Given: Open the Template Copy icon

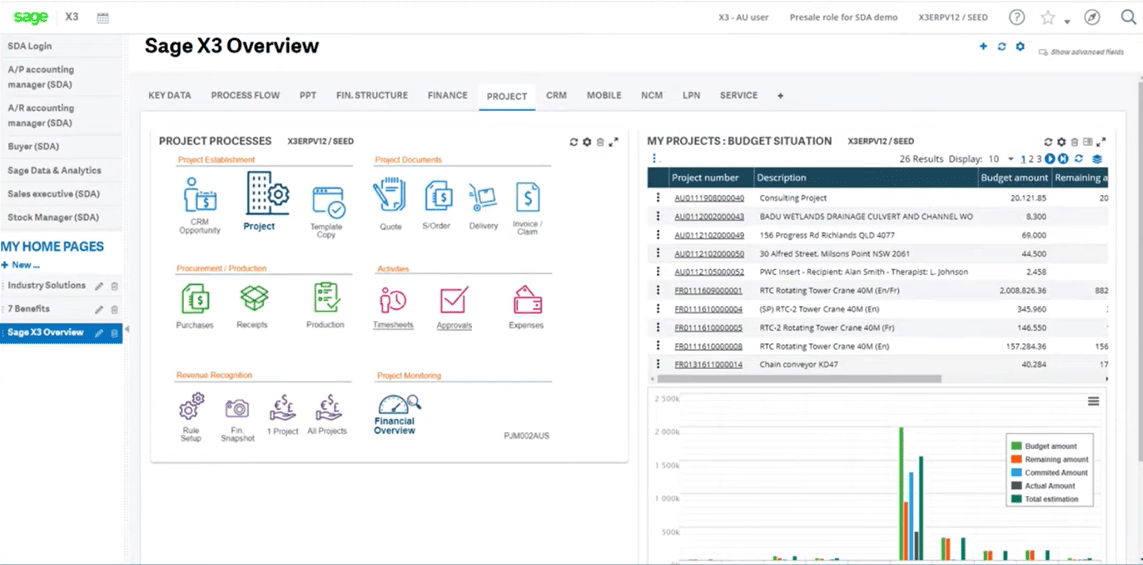Looking at the screenshot, I should [x=329, y=202].
